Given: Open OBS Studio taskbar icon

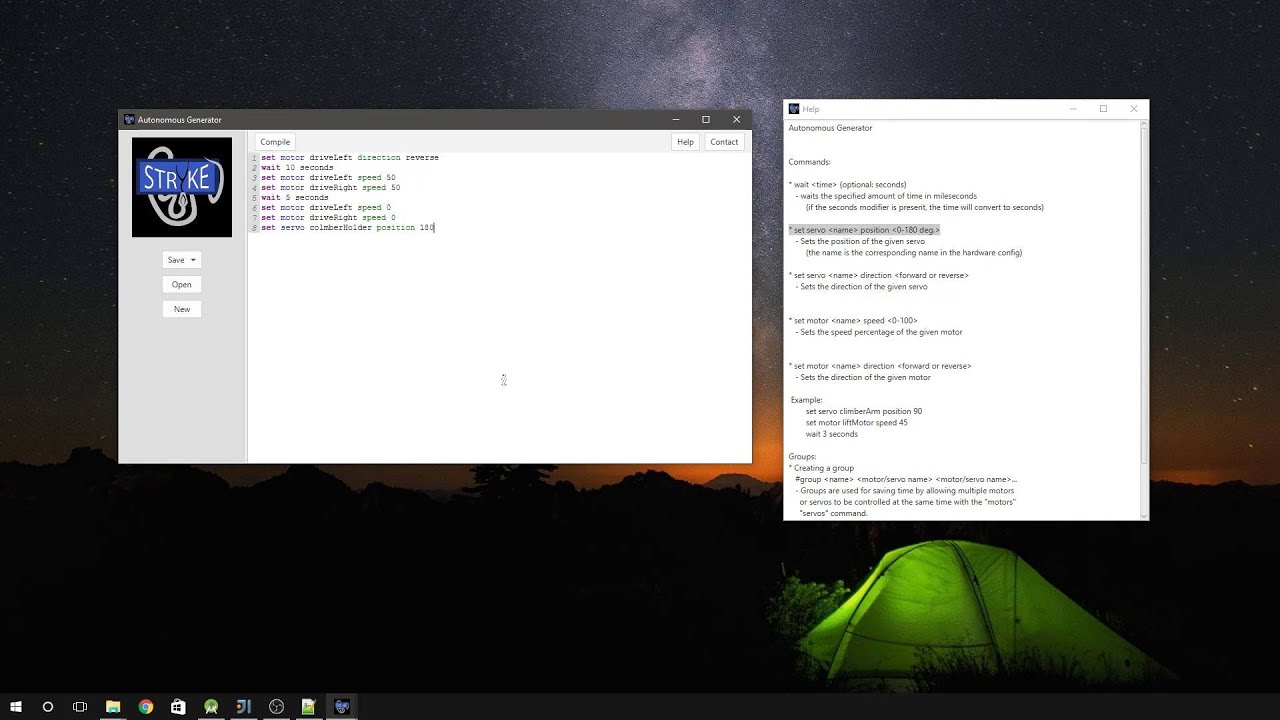Looking at the screenshot, I should 276,707.
